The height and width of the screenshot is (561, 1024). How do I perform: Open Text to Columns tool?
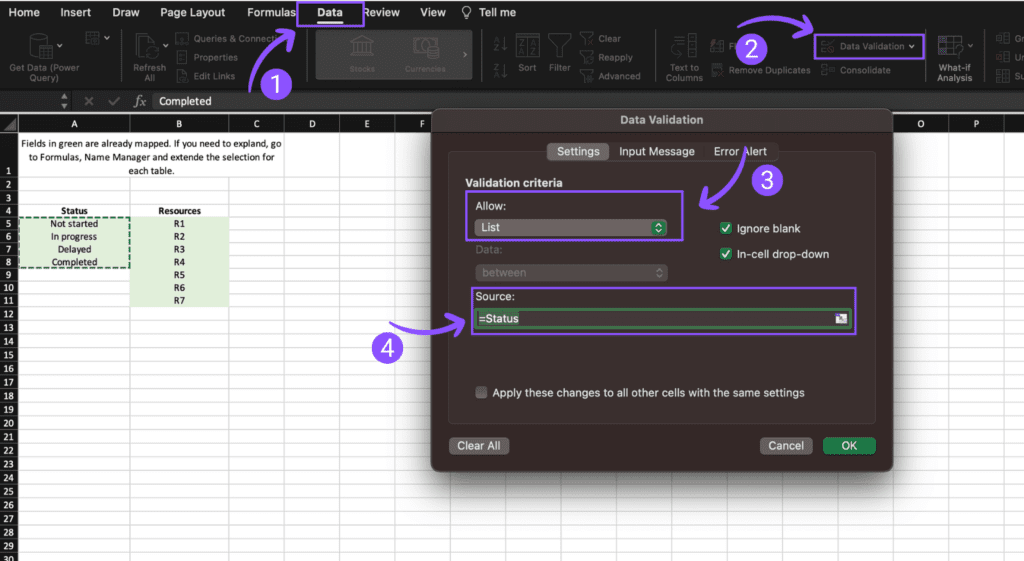[x=684, y=48]
